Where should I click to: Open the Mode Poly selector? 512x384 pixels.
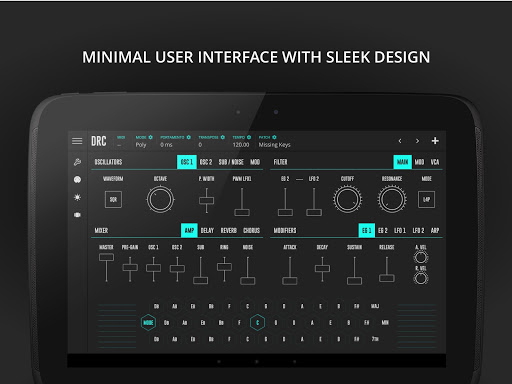point(141,145)
